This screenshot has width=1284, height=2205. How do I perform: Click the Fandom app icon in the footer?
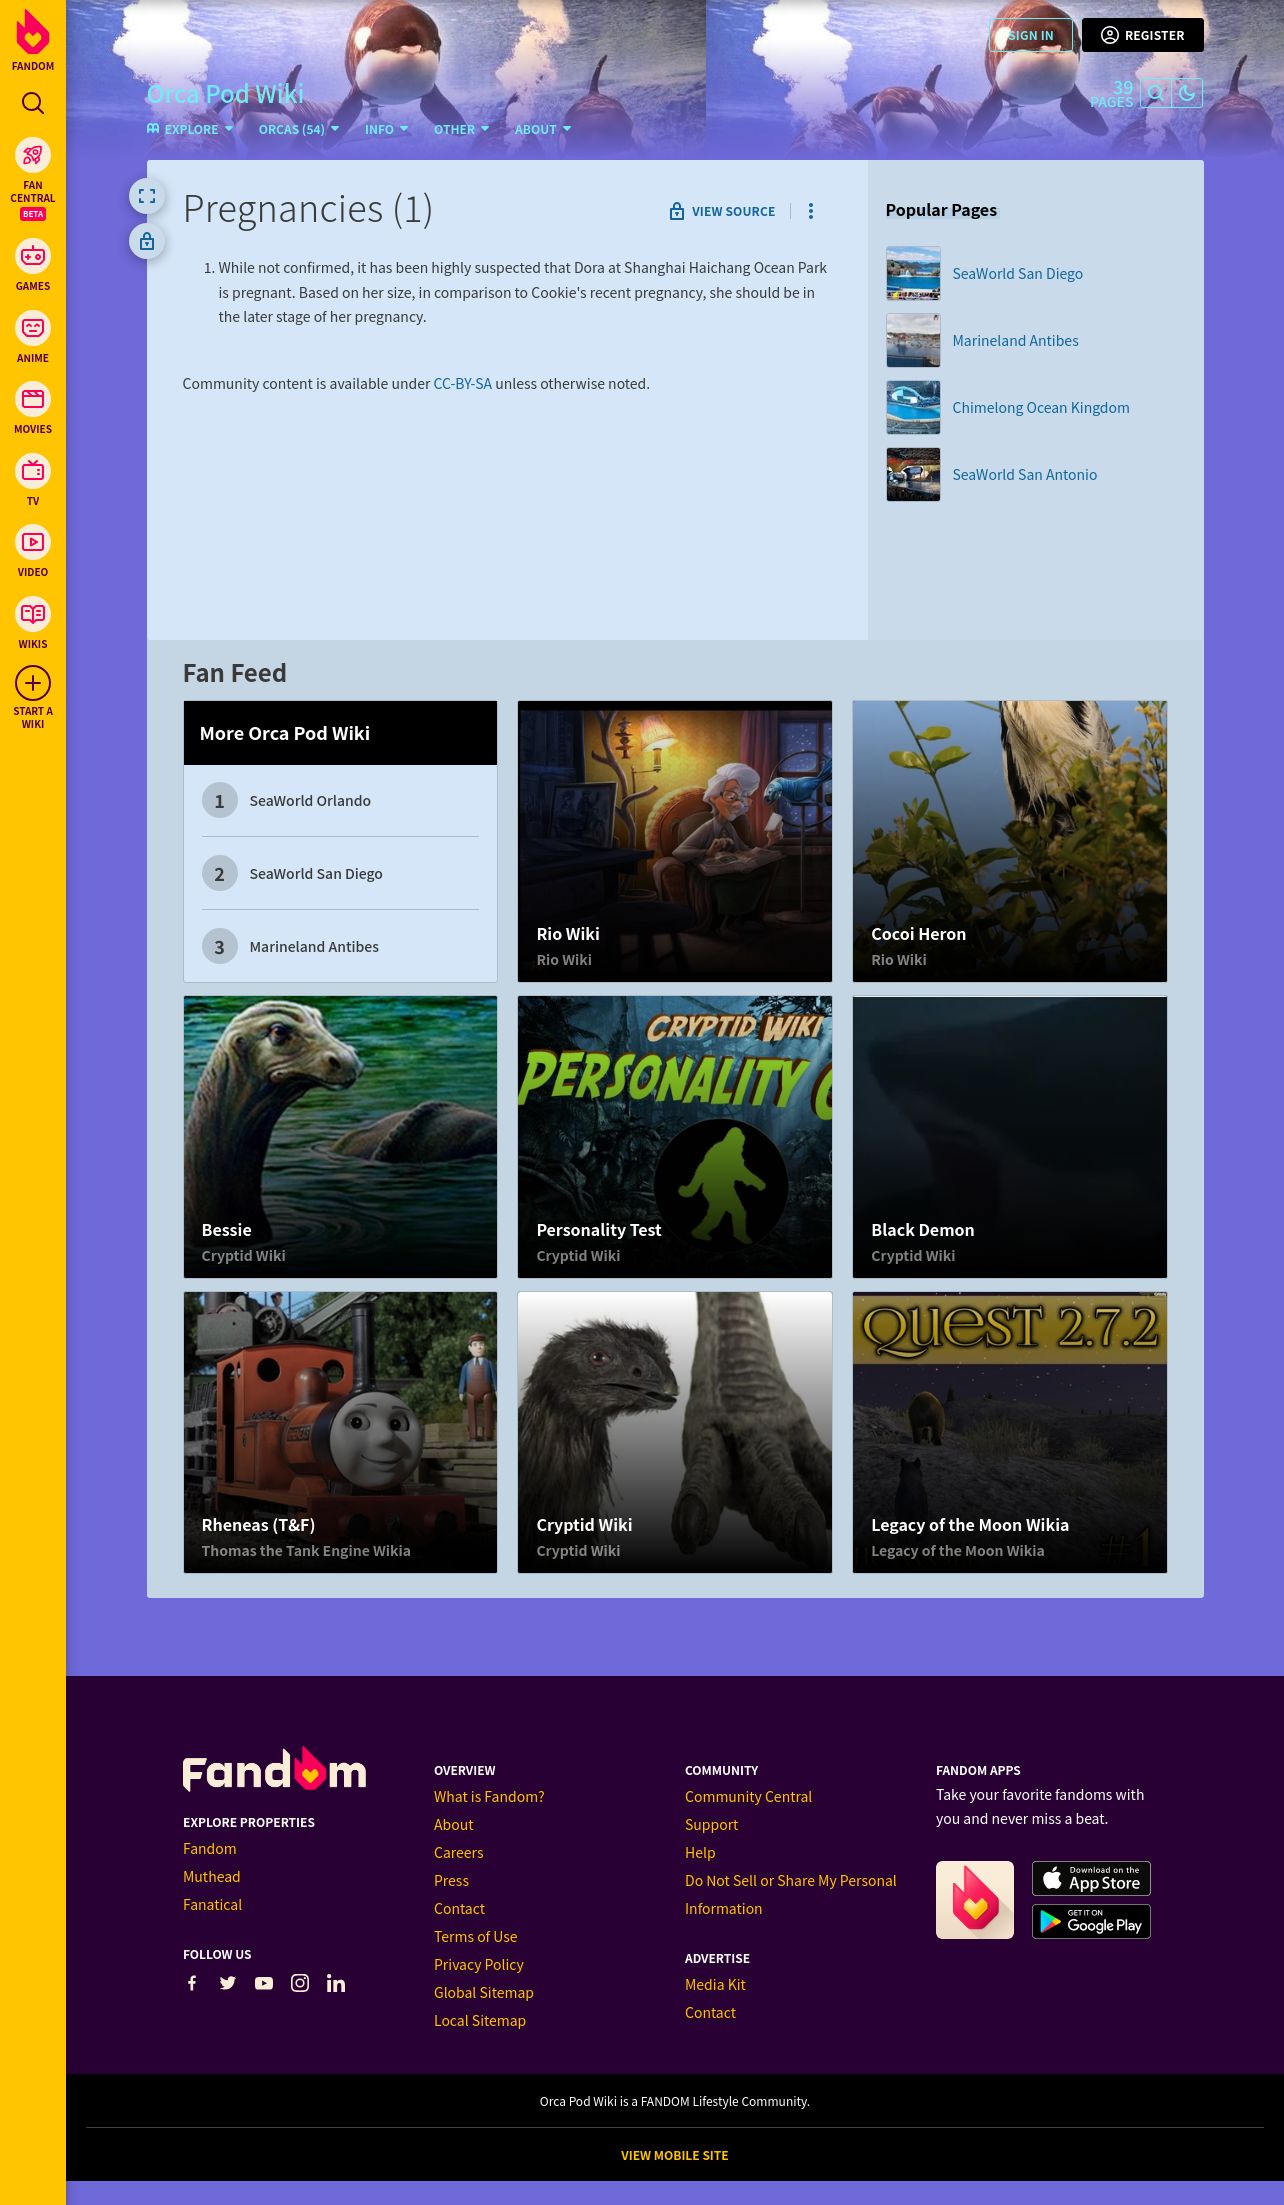point(975,1900)
